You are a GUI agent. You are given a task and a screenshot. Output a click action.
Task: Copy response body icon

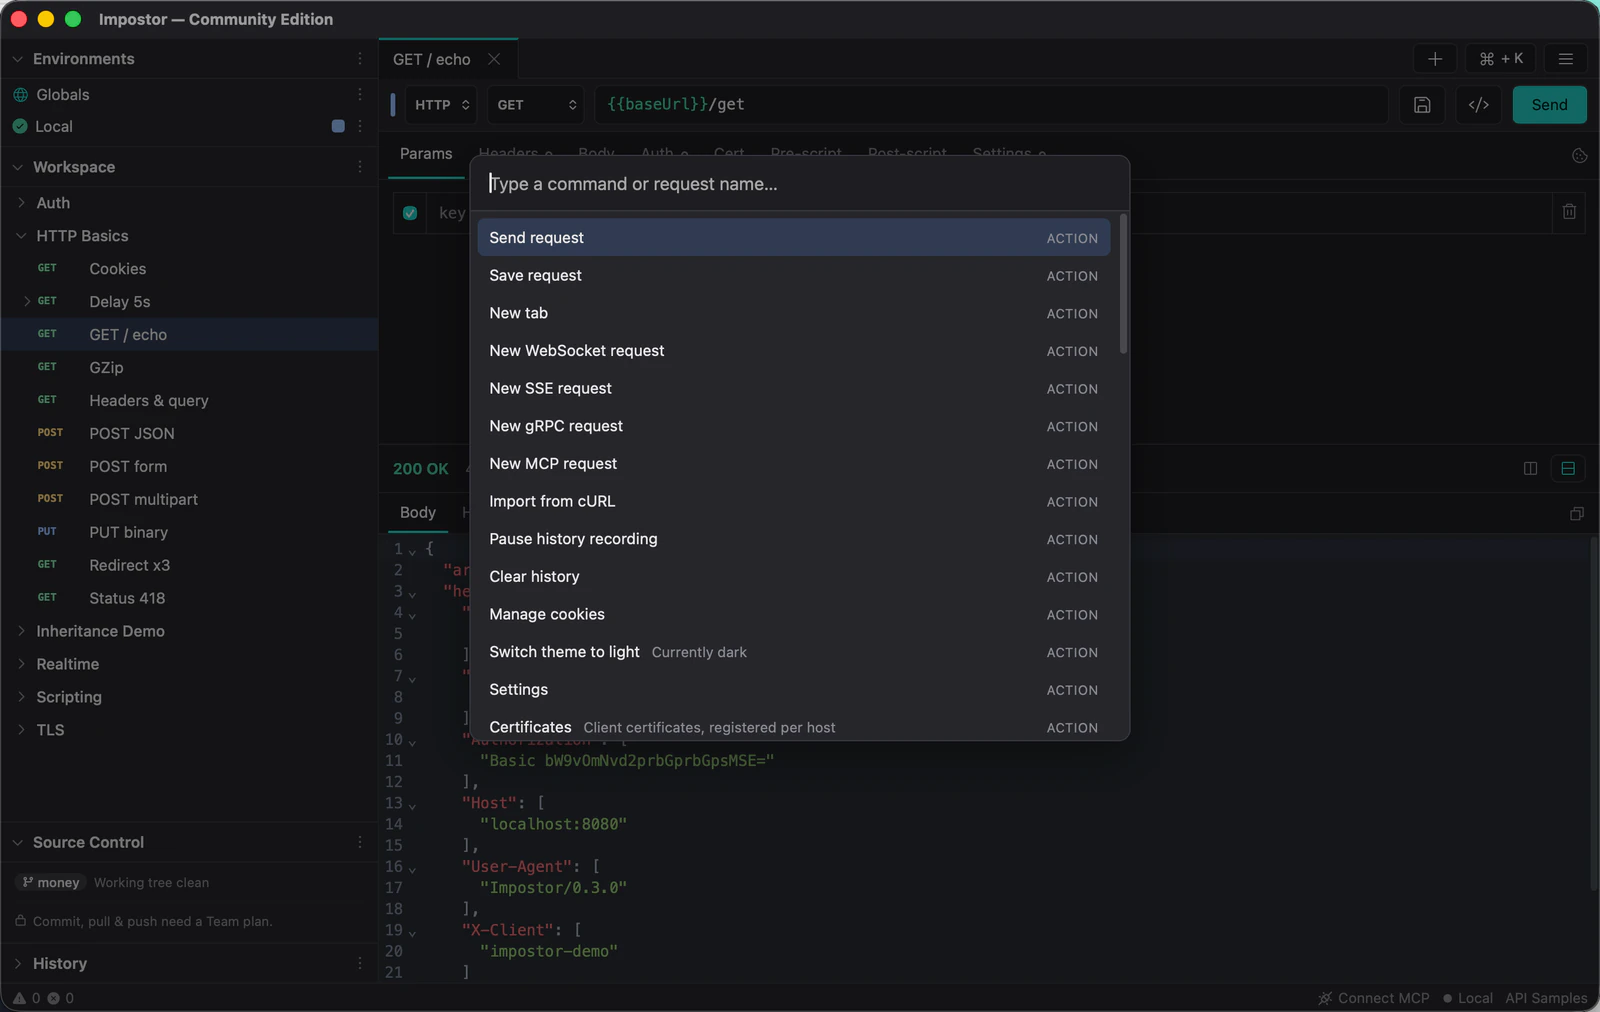point(1577,513)
